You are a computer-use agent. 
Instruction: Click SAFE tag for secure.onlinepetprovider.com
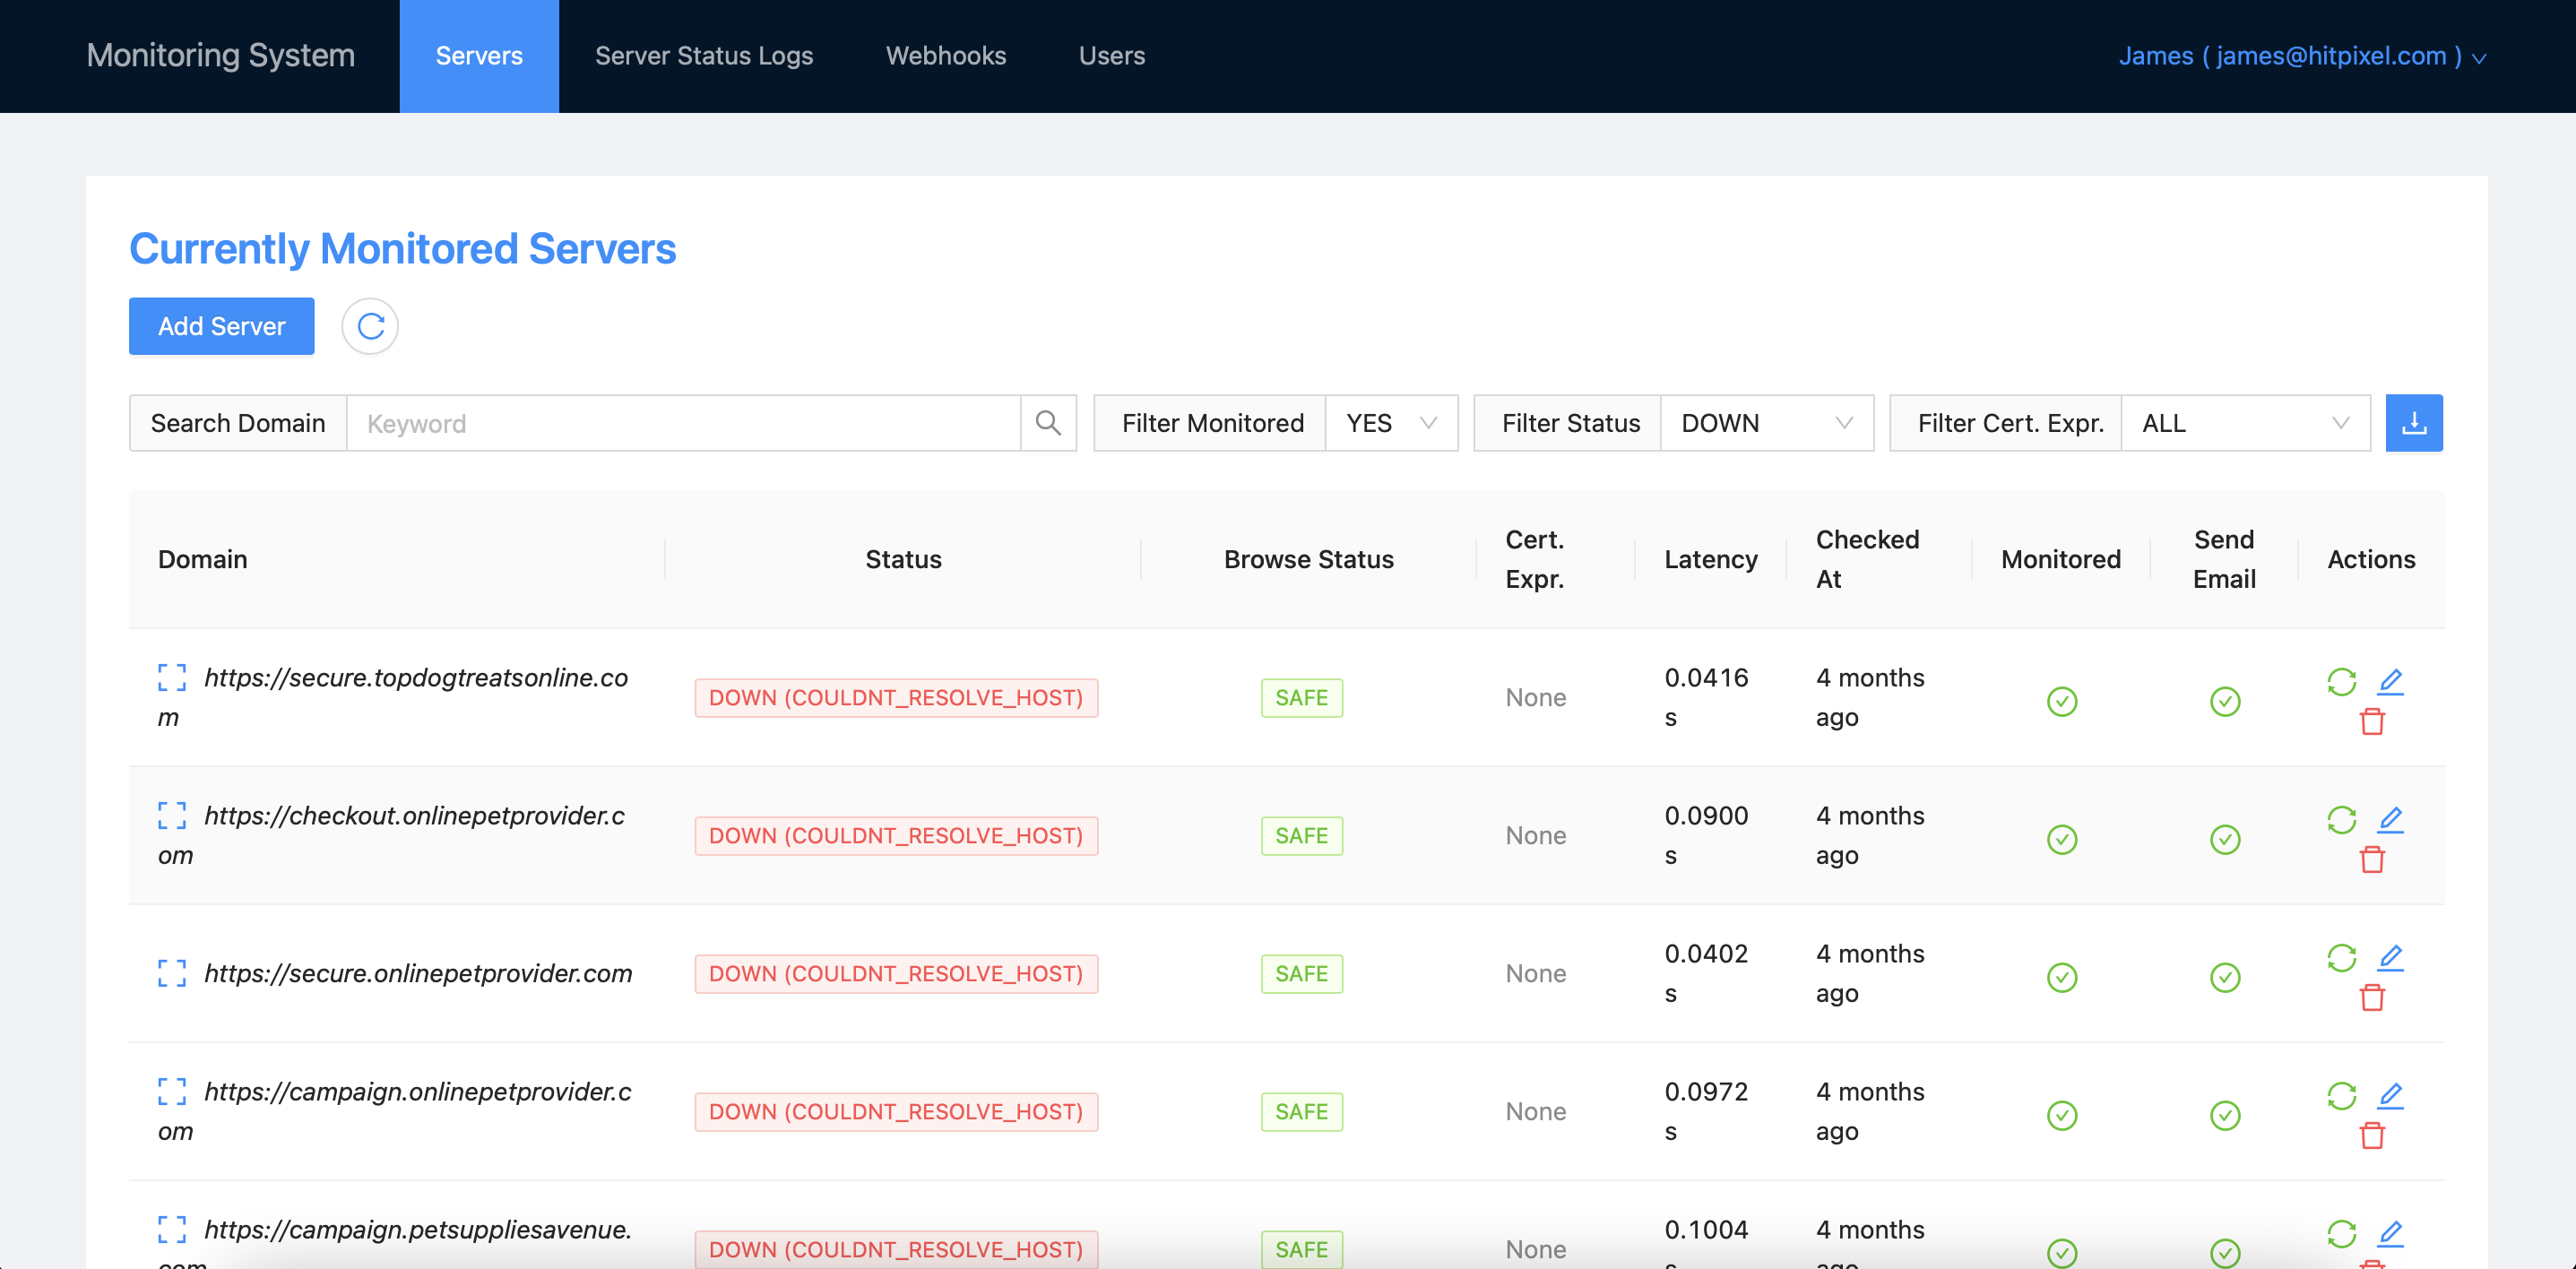coord(1301,973)
